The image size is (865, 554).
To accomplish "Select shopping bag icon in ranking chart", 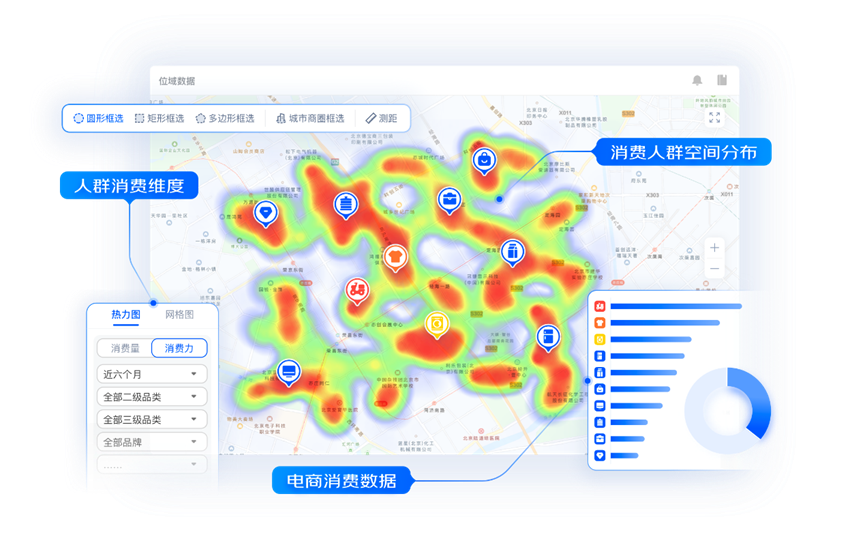I will coord(600,389).
